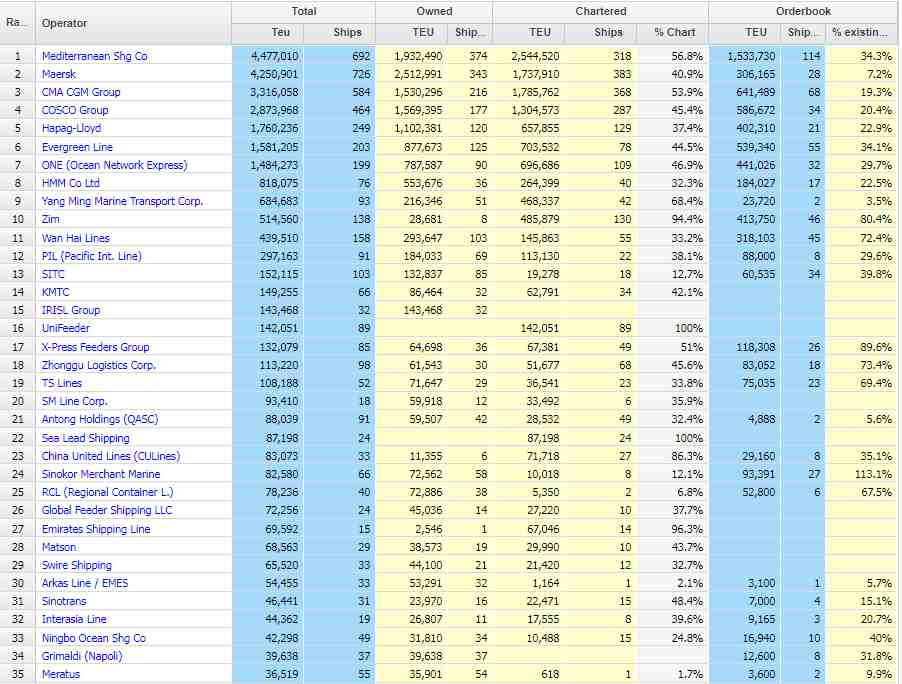Sort by the Rank column header

click(x=17, y=22)
